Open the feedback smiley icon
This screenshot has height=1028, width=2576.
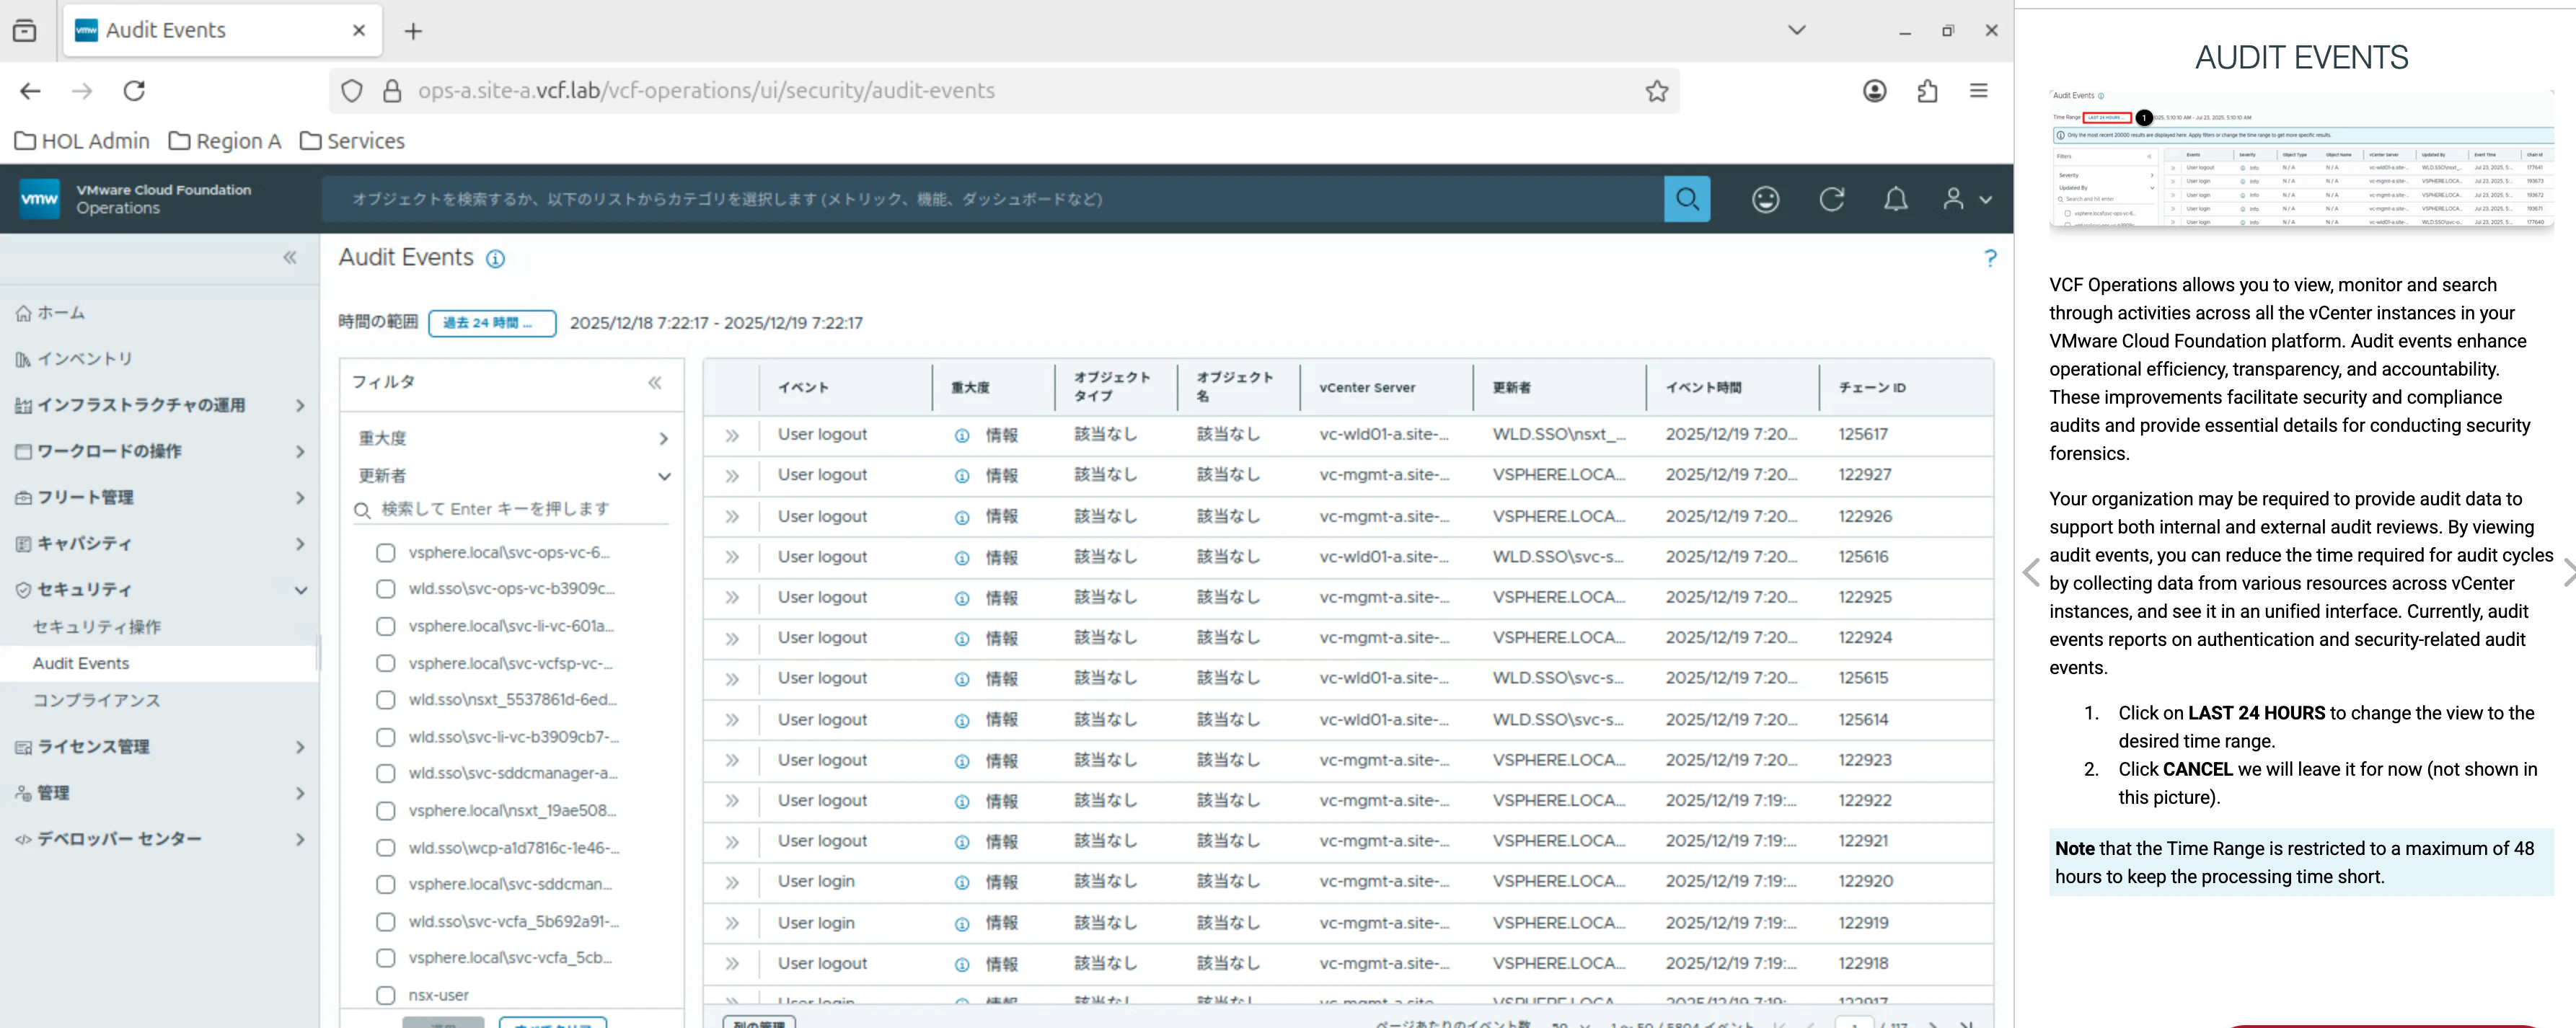[x=1765, y=199]
